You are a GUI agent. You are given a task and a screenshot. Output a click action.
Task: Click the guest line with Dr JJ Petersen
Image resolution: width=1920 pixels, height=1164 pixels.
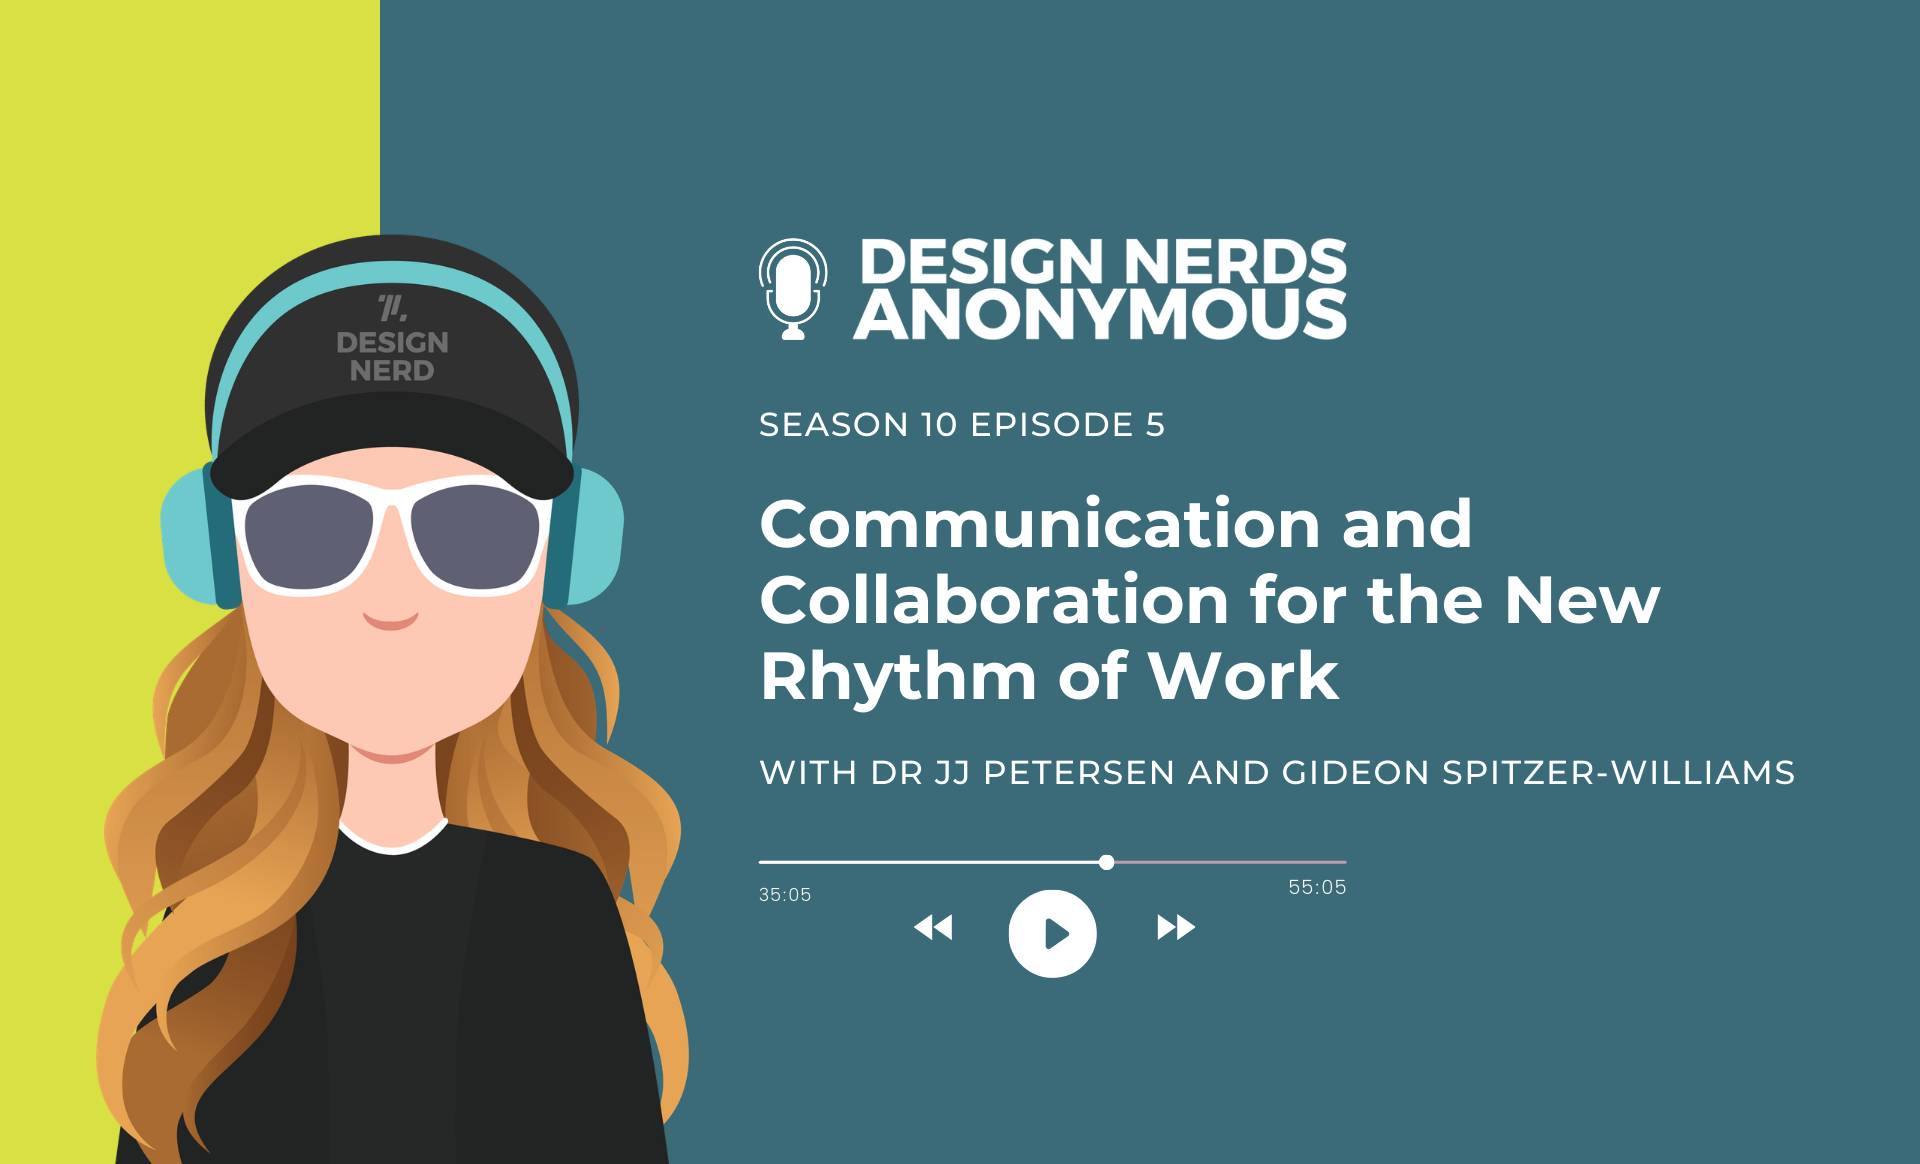coord(1276,773)
